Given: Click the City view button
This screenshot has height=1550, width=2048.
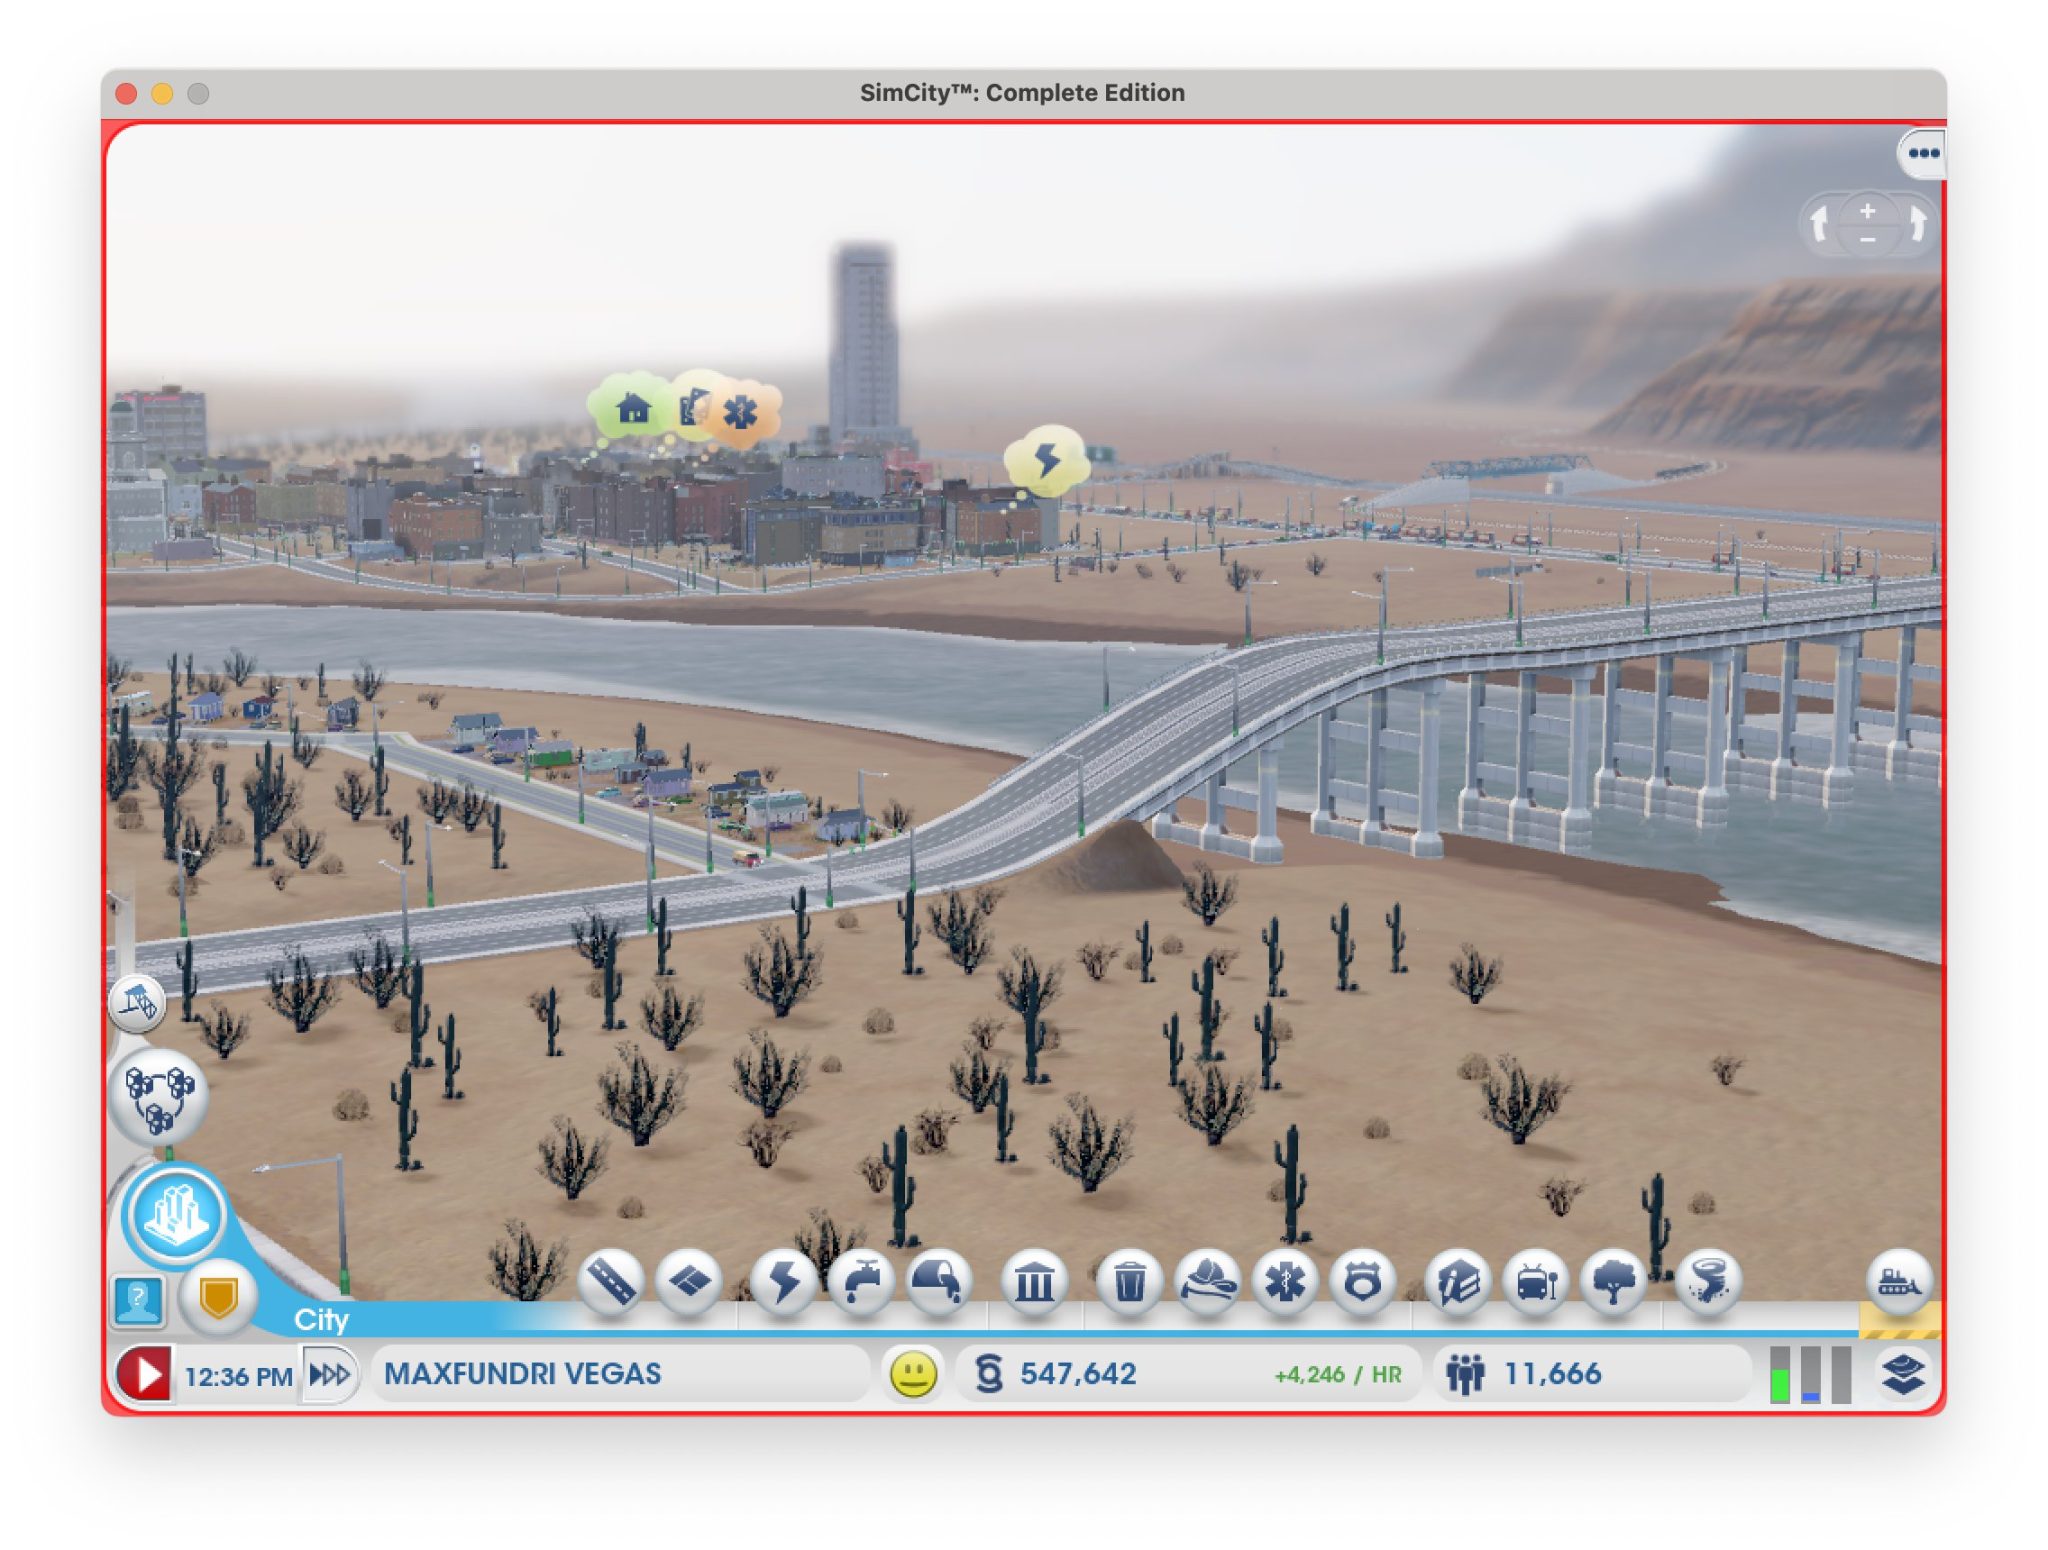Looking at the screenshot, I should click(176, 1216).
